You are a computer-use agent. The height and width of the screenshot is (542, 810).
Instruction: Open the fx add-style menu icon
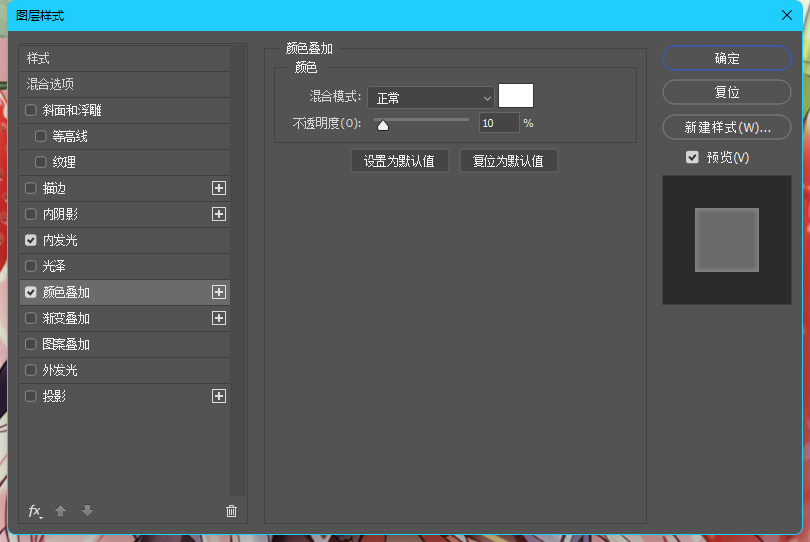pos(35,511)
